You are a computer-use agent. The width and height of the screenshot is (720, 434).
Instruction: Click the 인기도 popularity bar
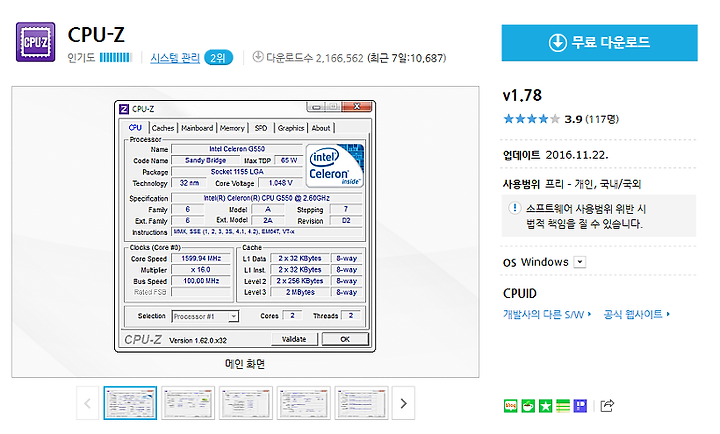pos(116,57)
